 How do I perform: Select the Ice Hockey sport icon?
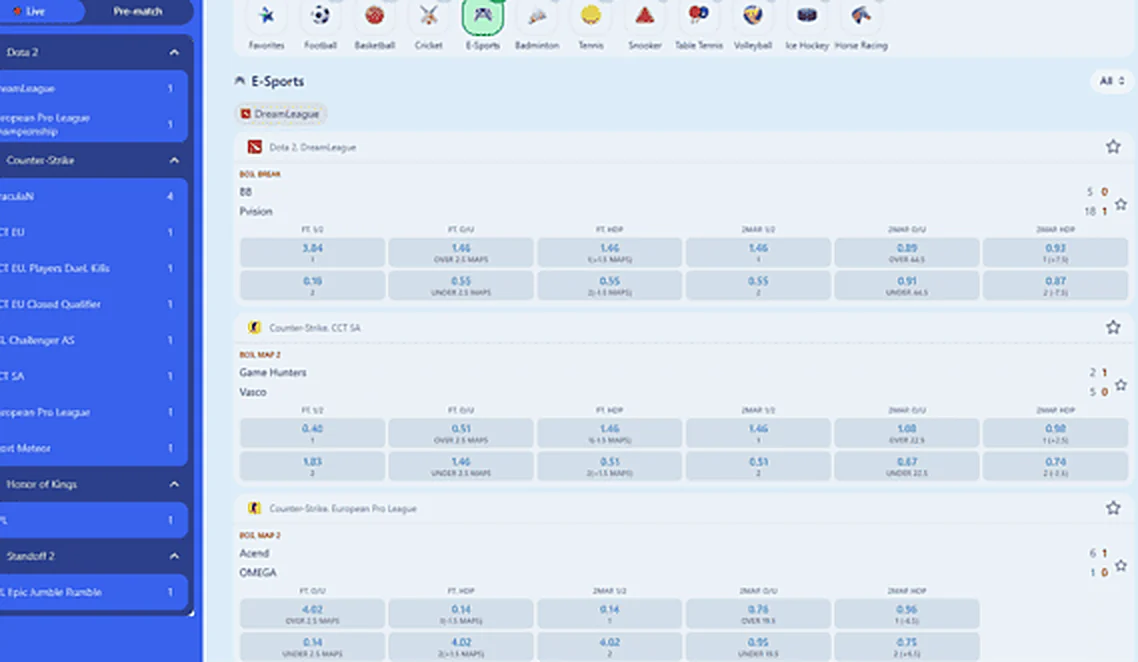[807, 16]
